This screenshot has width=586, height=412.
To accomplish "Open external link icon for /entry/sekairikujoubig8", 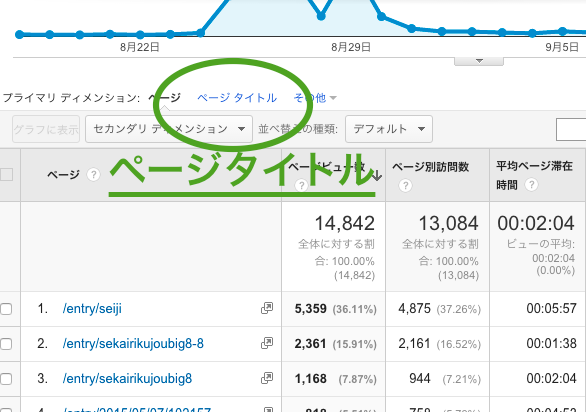I will [267, 378].
